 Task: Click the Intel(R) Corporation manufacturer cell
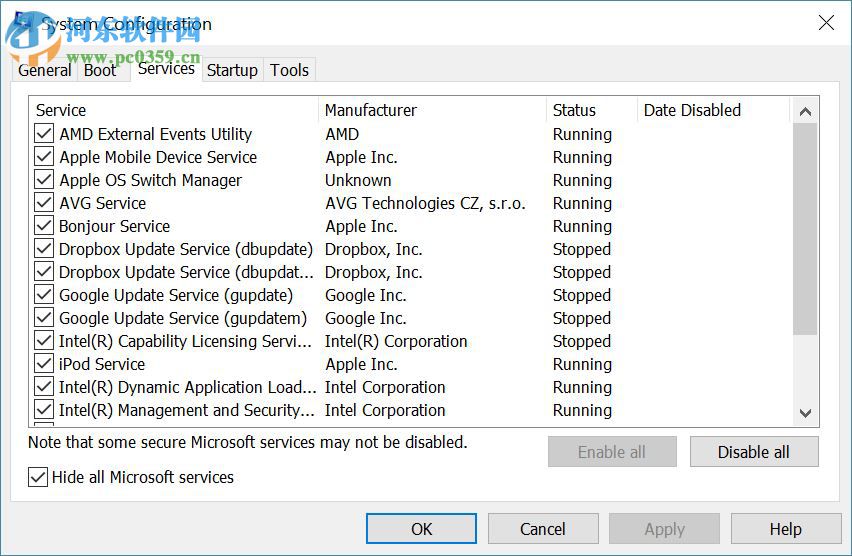[x=396, y=341]
